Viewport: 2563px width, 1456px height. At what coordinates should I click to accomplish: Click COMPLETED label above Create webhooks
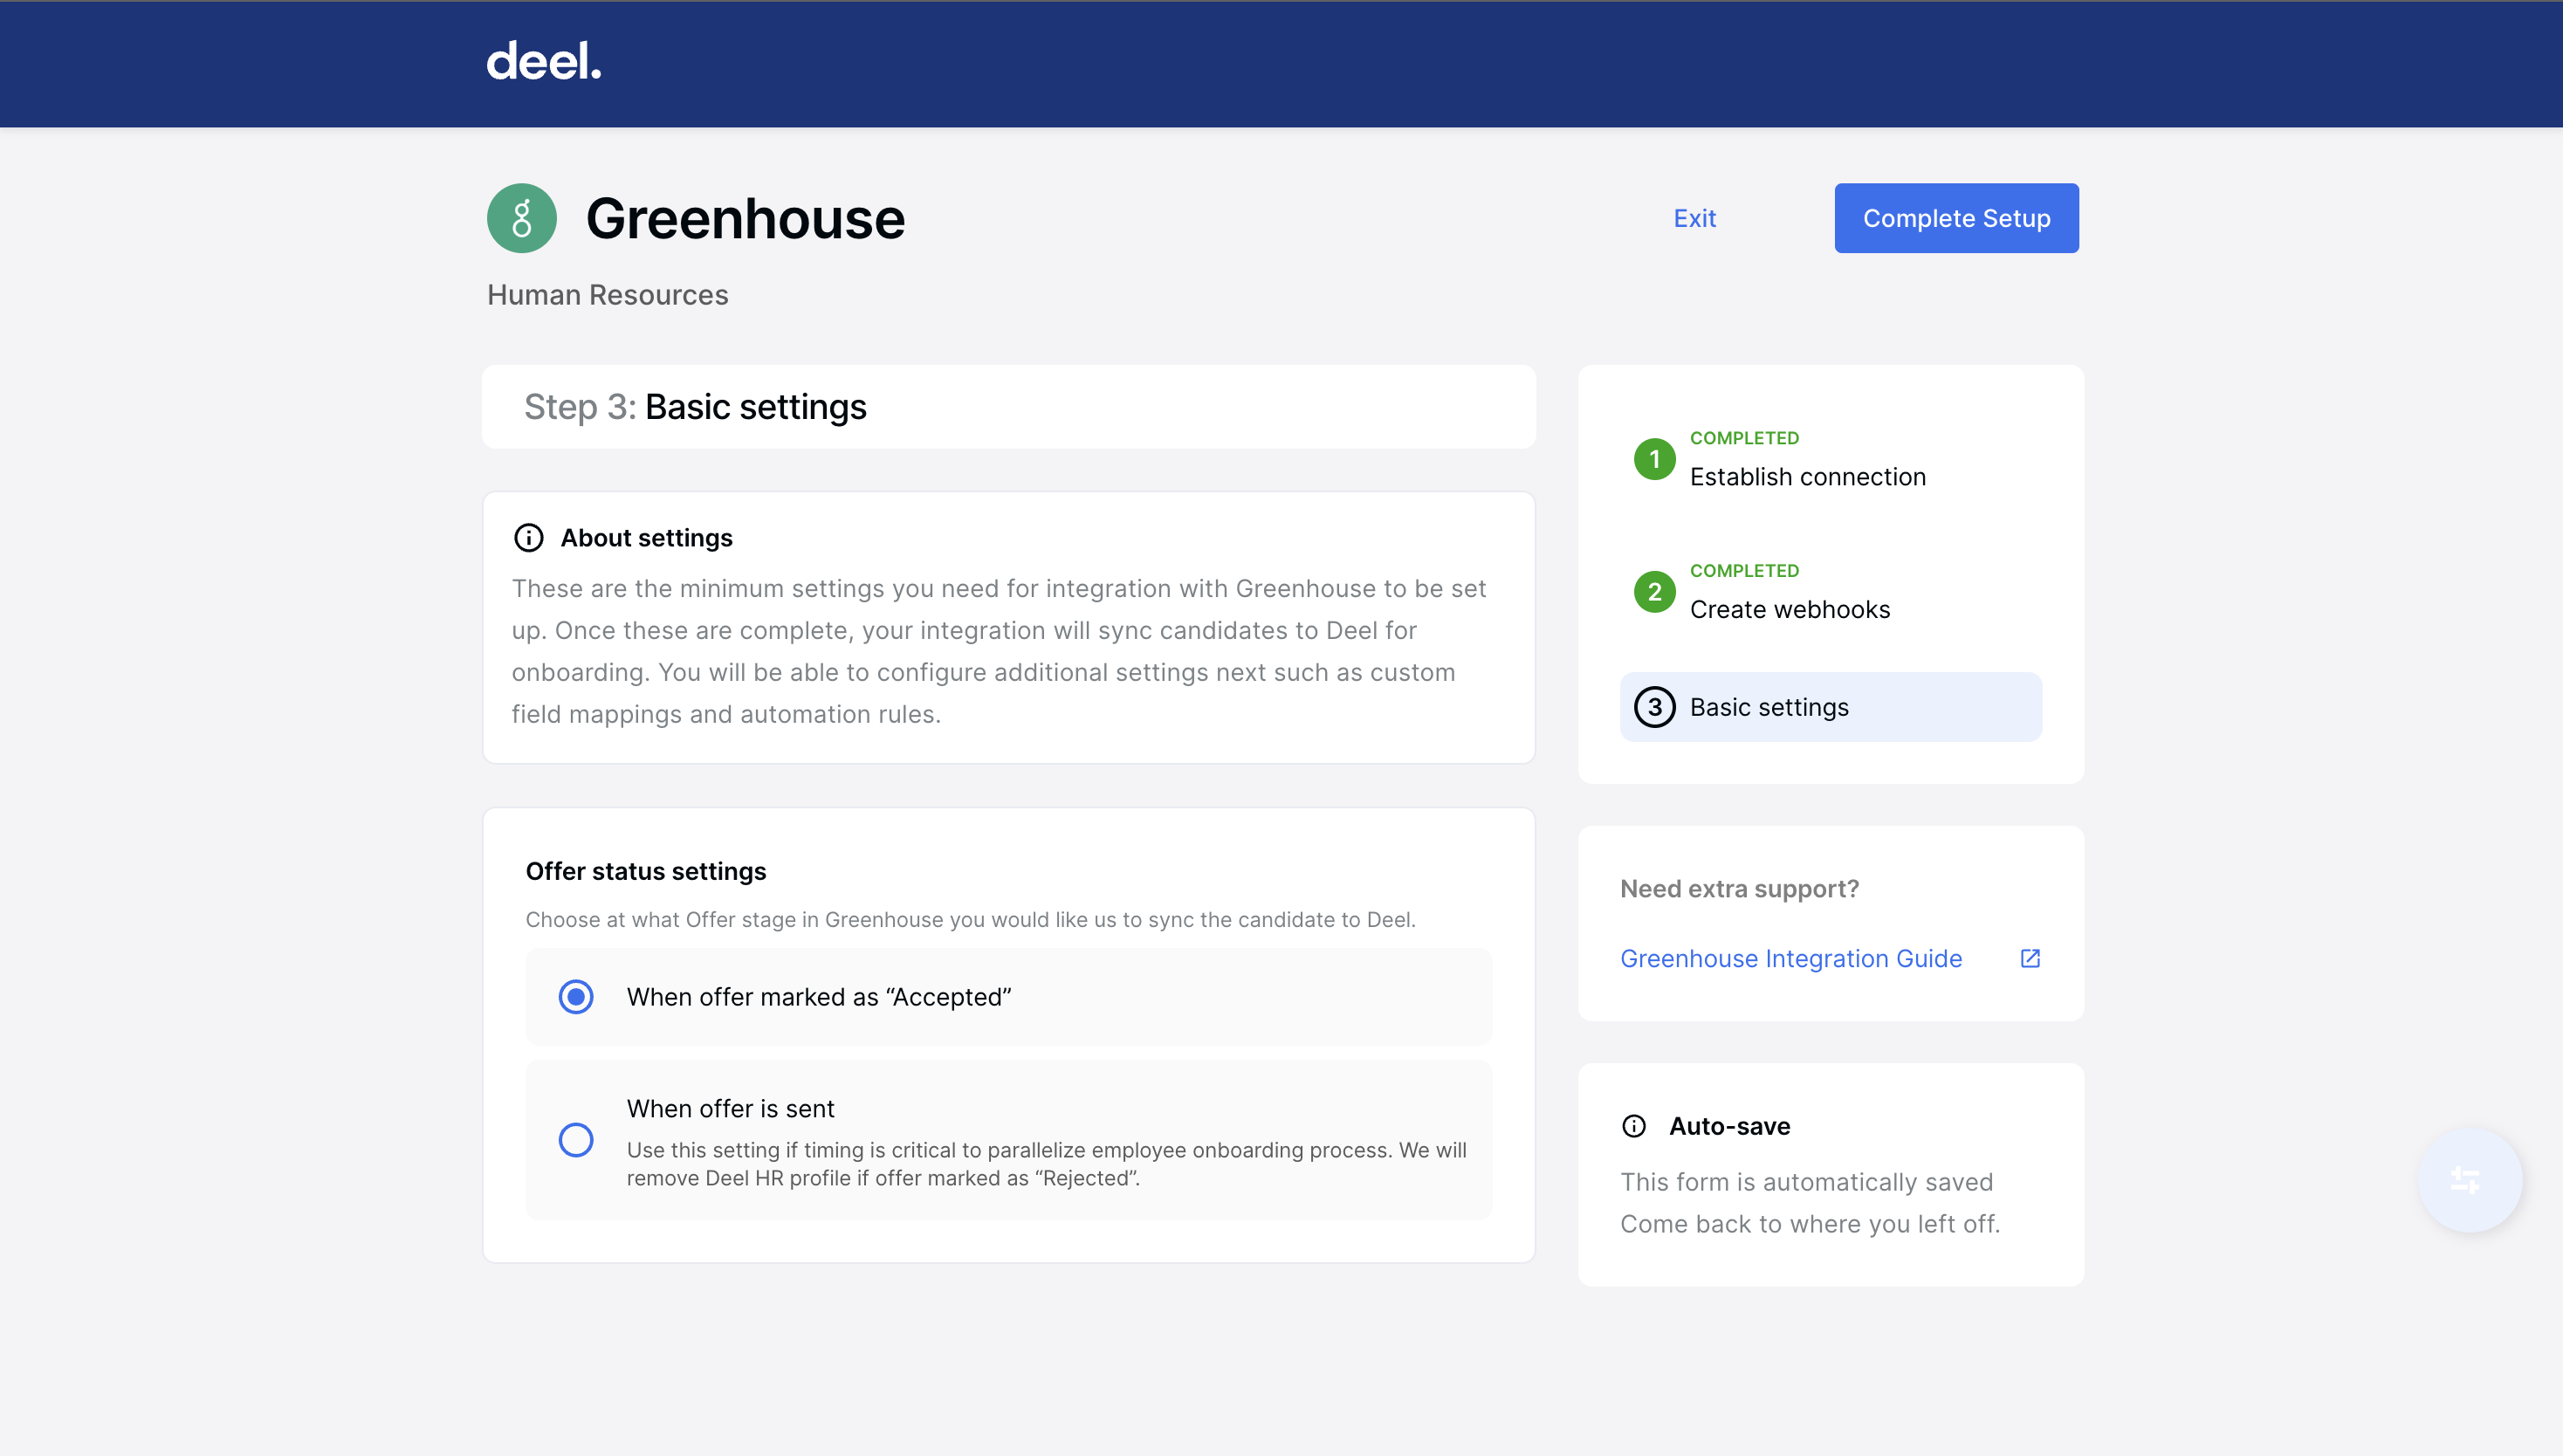click(x=1744, y=571)
